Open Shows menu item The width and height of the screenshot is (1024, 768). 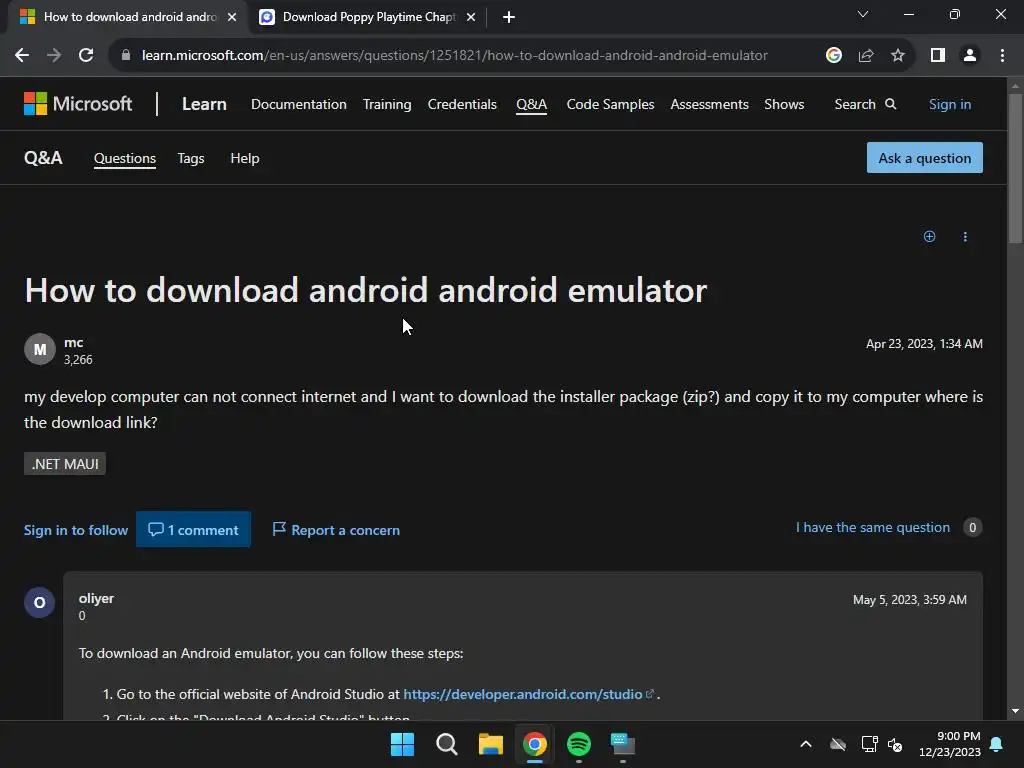(x=784, y=104)
